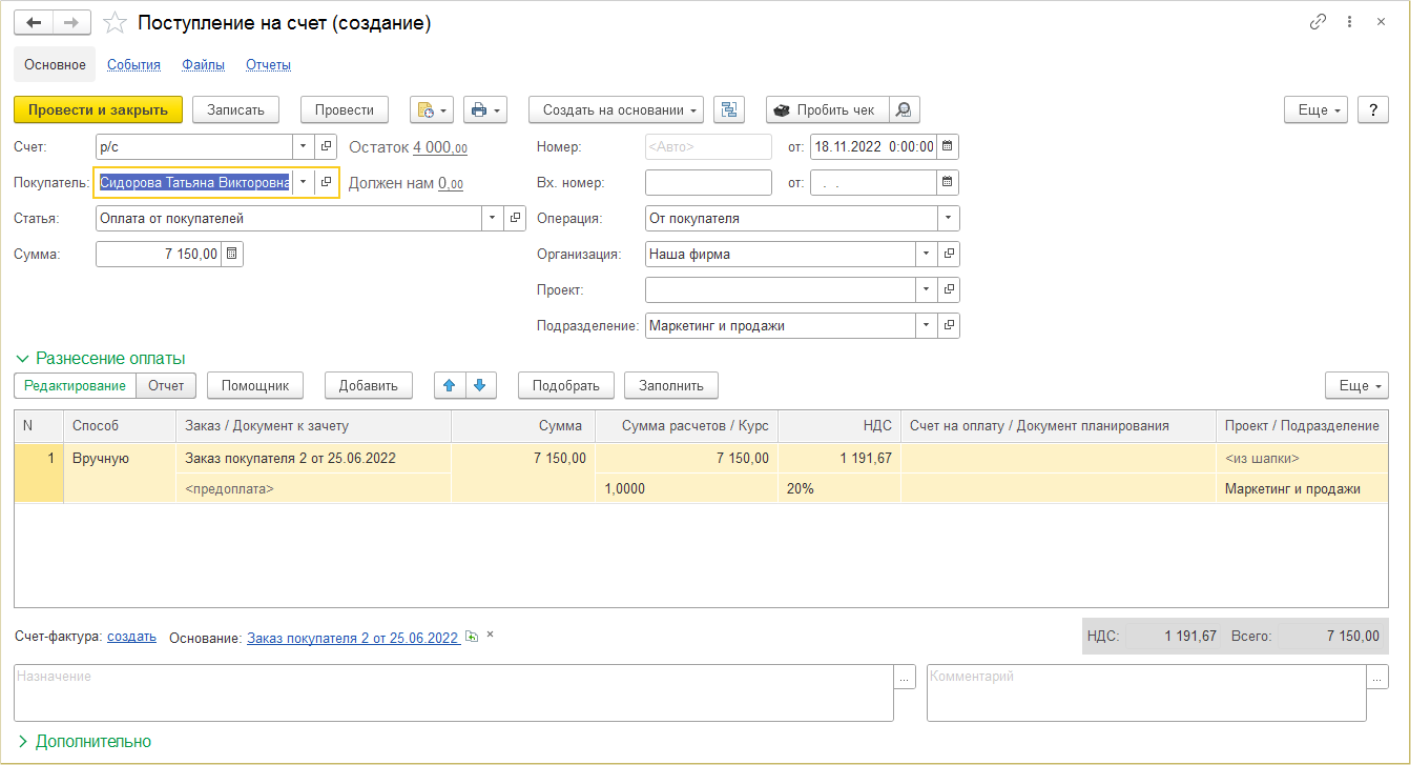Click into the Комментарий text field
The height and width of the screenshot is (765, 1411).
[1146, 693]
